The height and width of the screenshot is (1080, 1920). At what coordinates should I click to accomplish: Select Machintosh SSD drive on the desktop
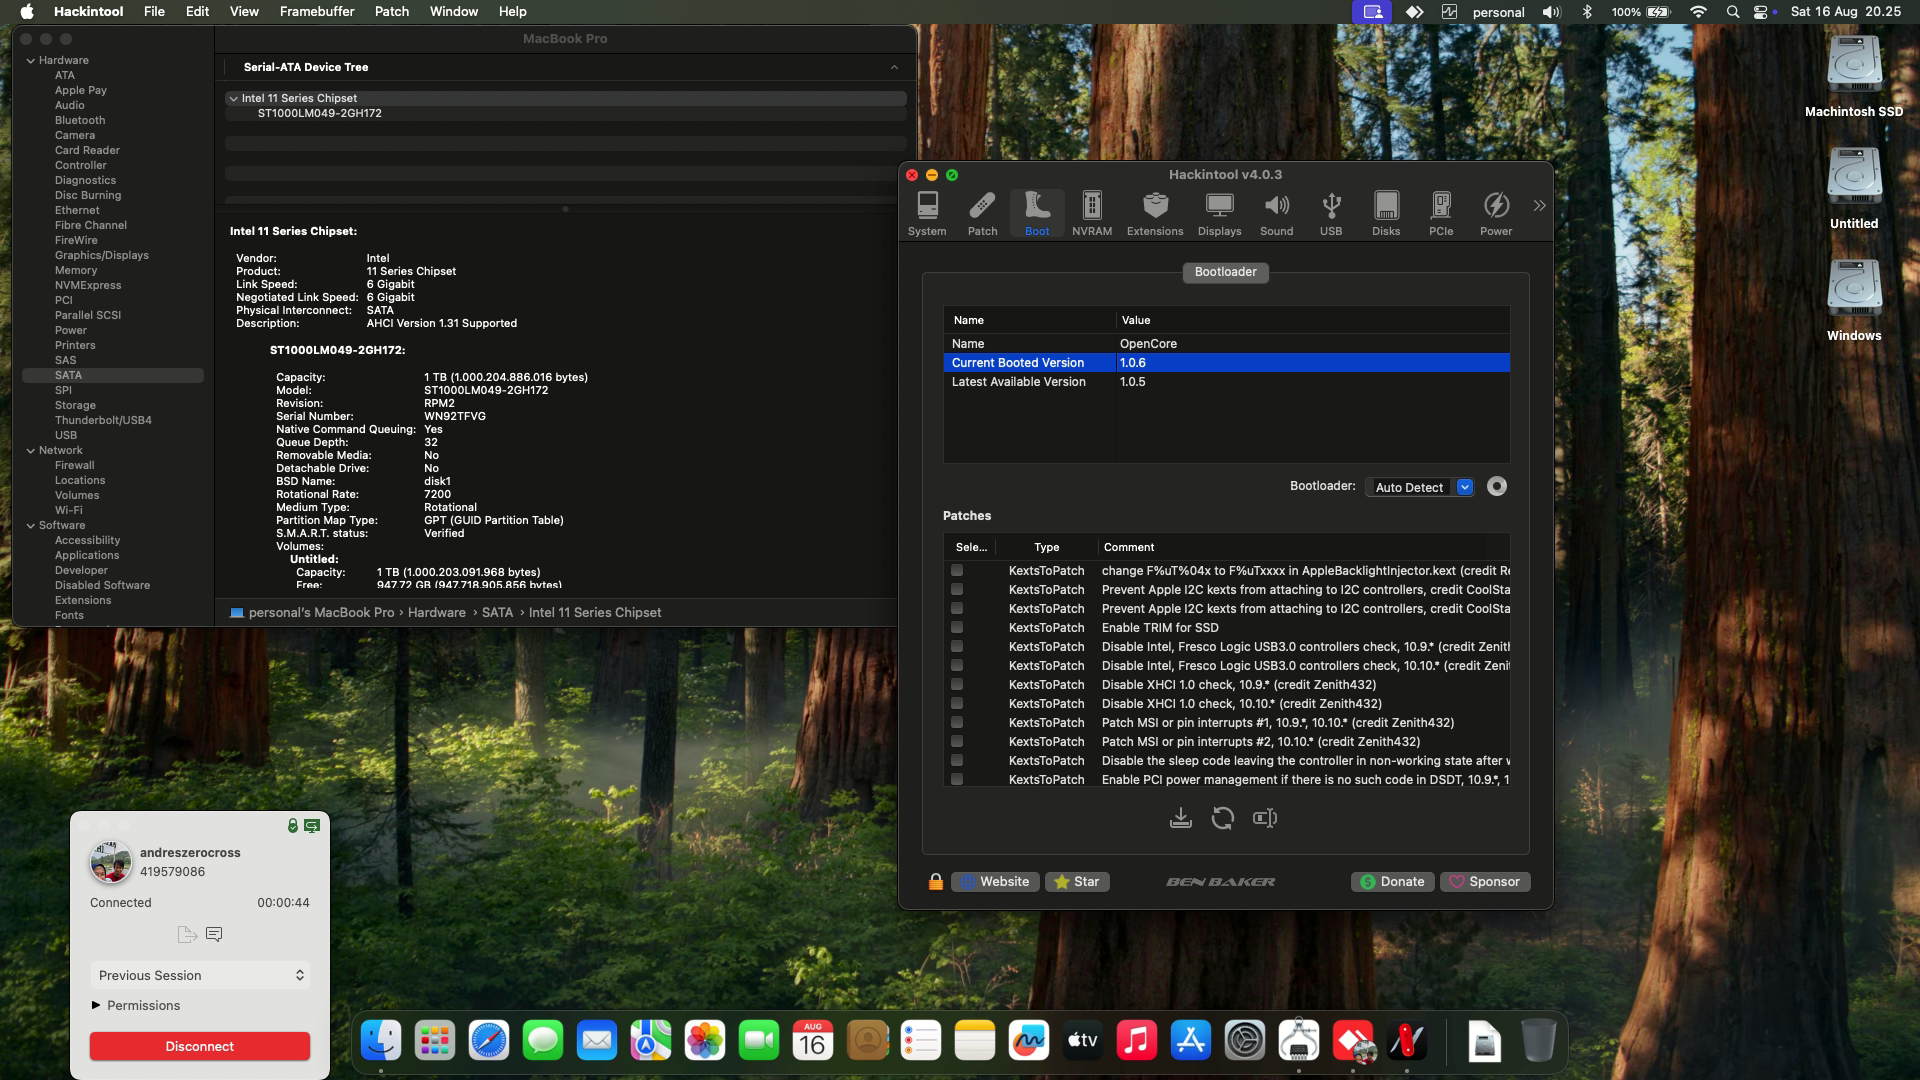[x=1854, y=78]
